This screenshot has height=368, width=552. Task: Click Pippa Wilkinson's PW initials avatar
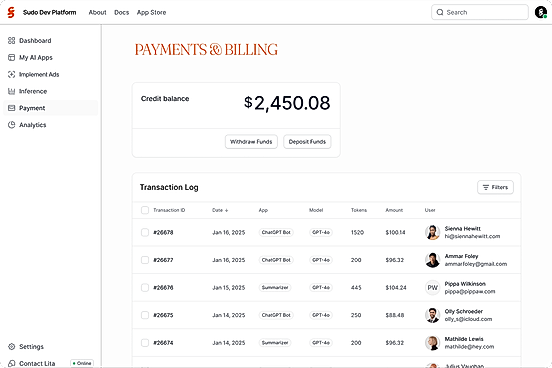point(432,288)
